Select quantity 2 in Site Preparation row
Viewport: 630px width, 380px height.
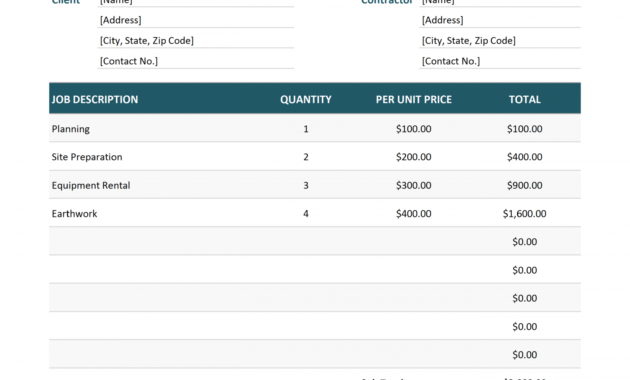tap(306, 157)
